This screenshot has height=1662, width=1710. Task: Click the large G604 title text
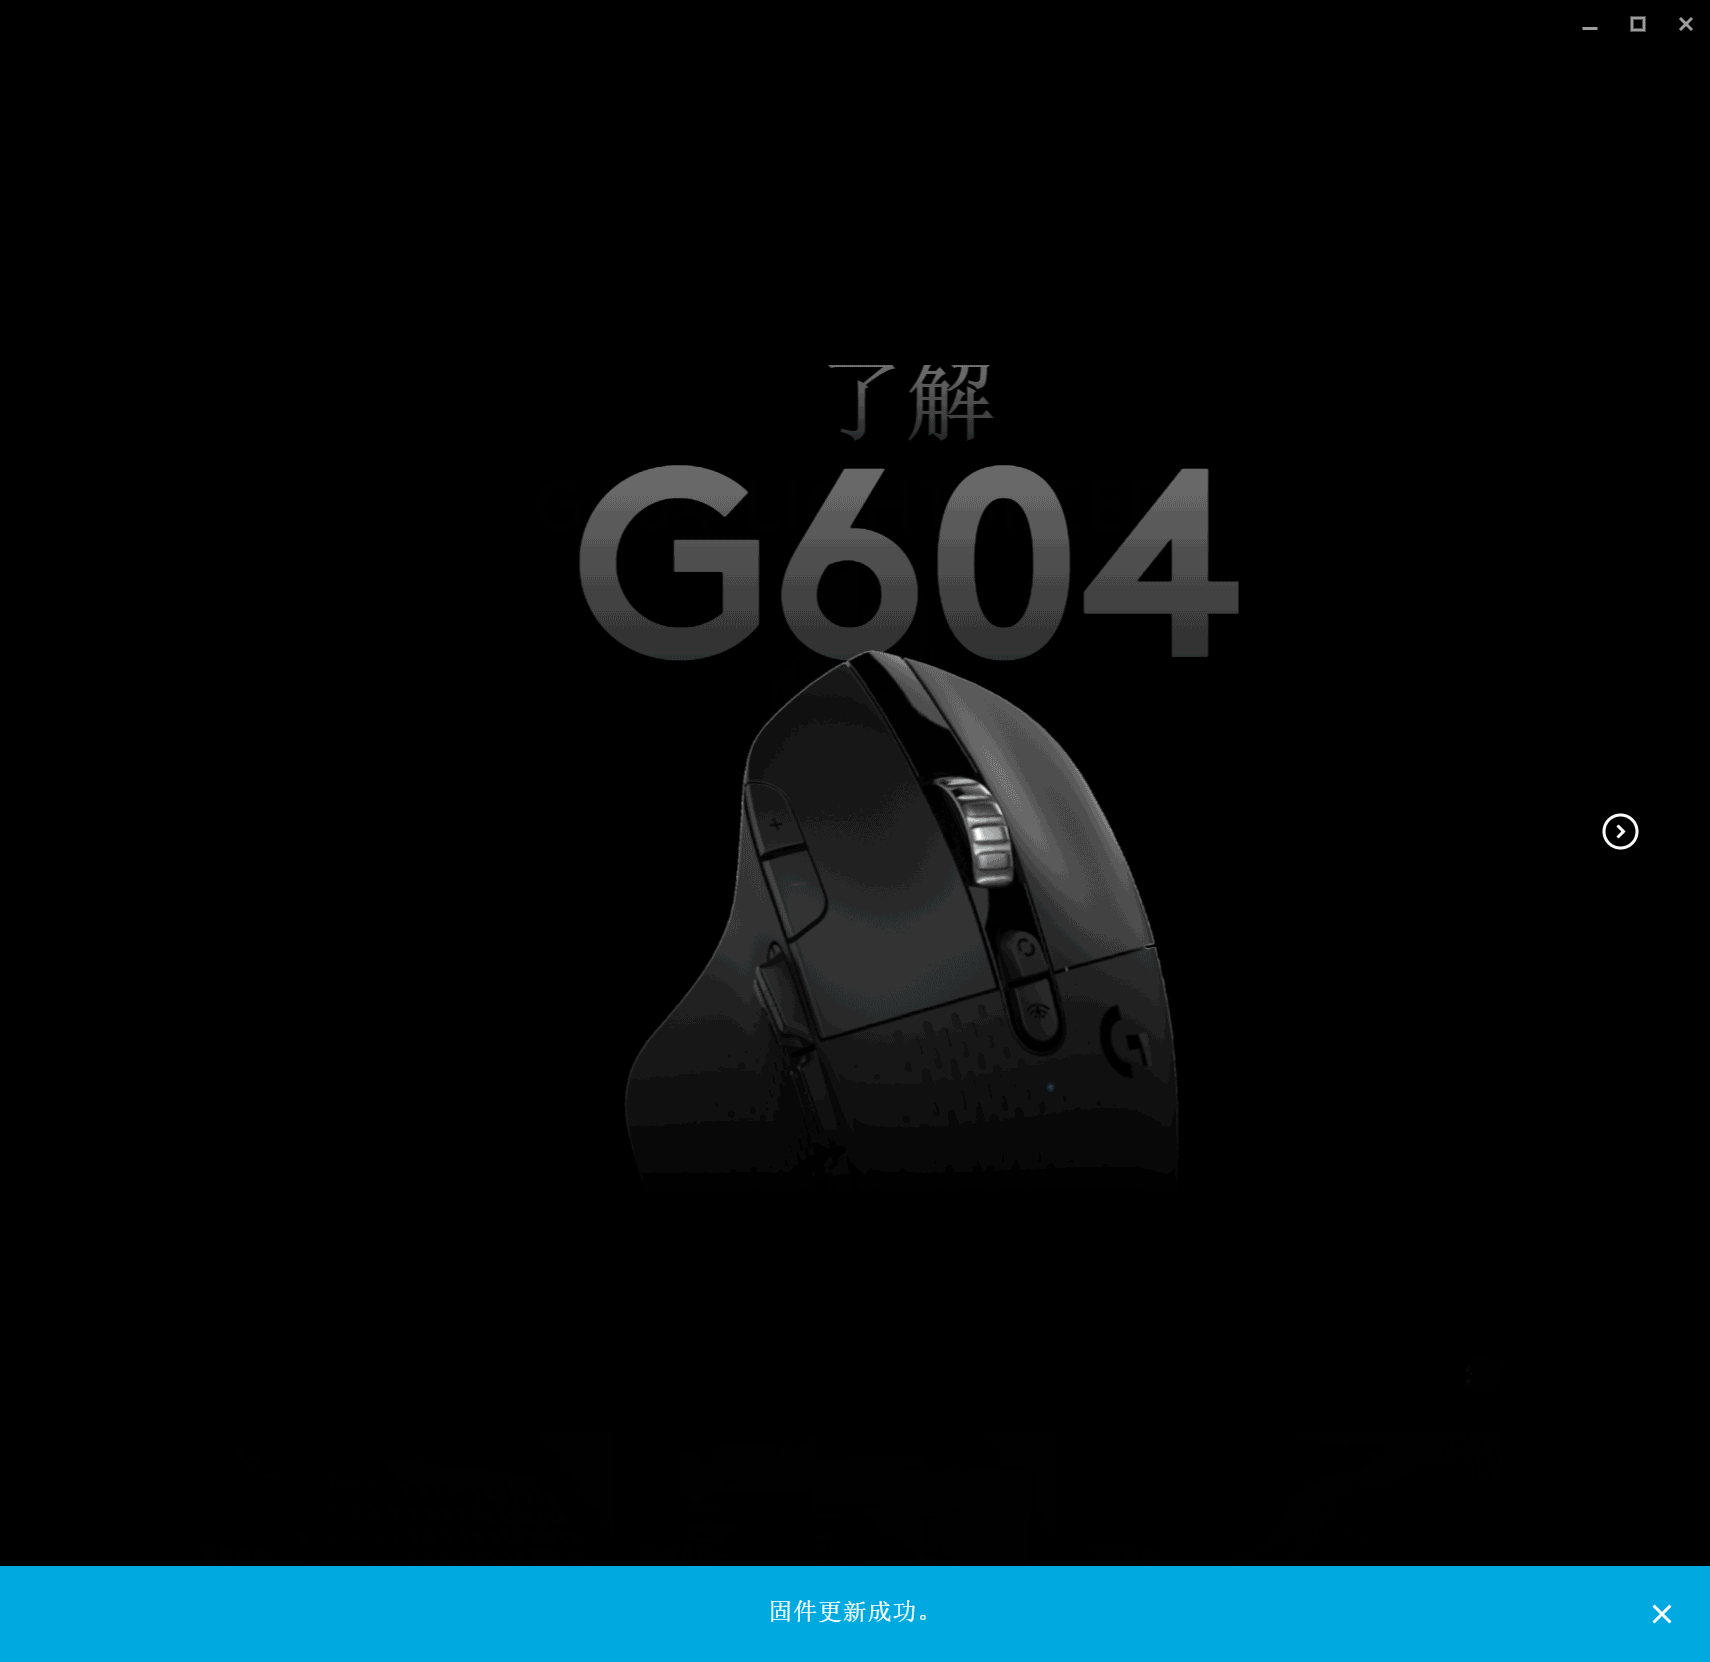tap(909, 562)
